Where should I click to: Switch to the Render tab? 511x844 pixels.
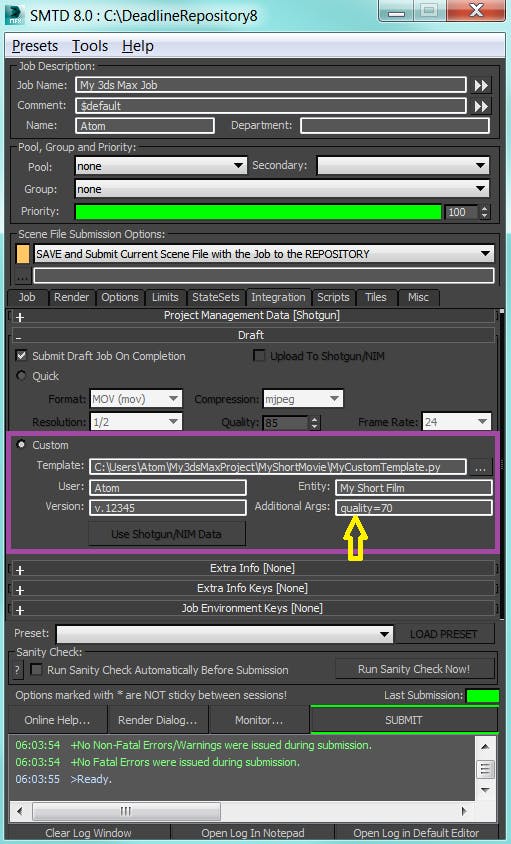click(x=71, y=297)
